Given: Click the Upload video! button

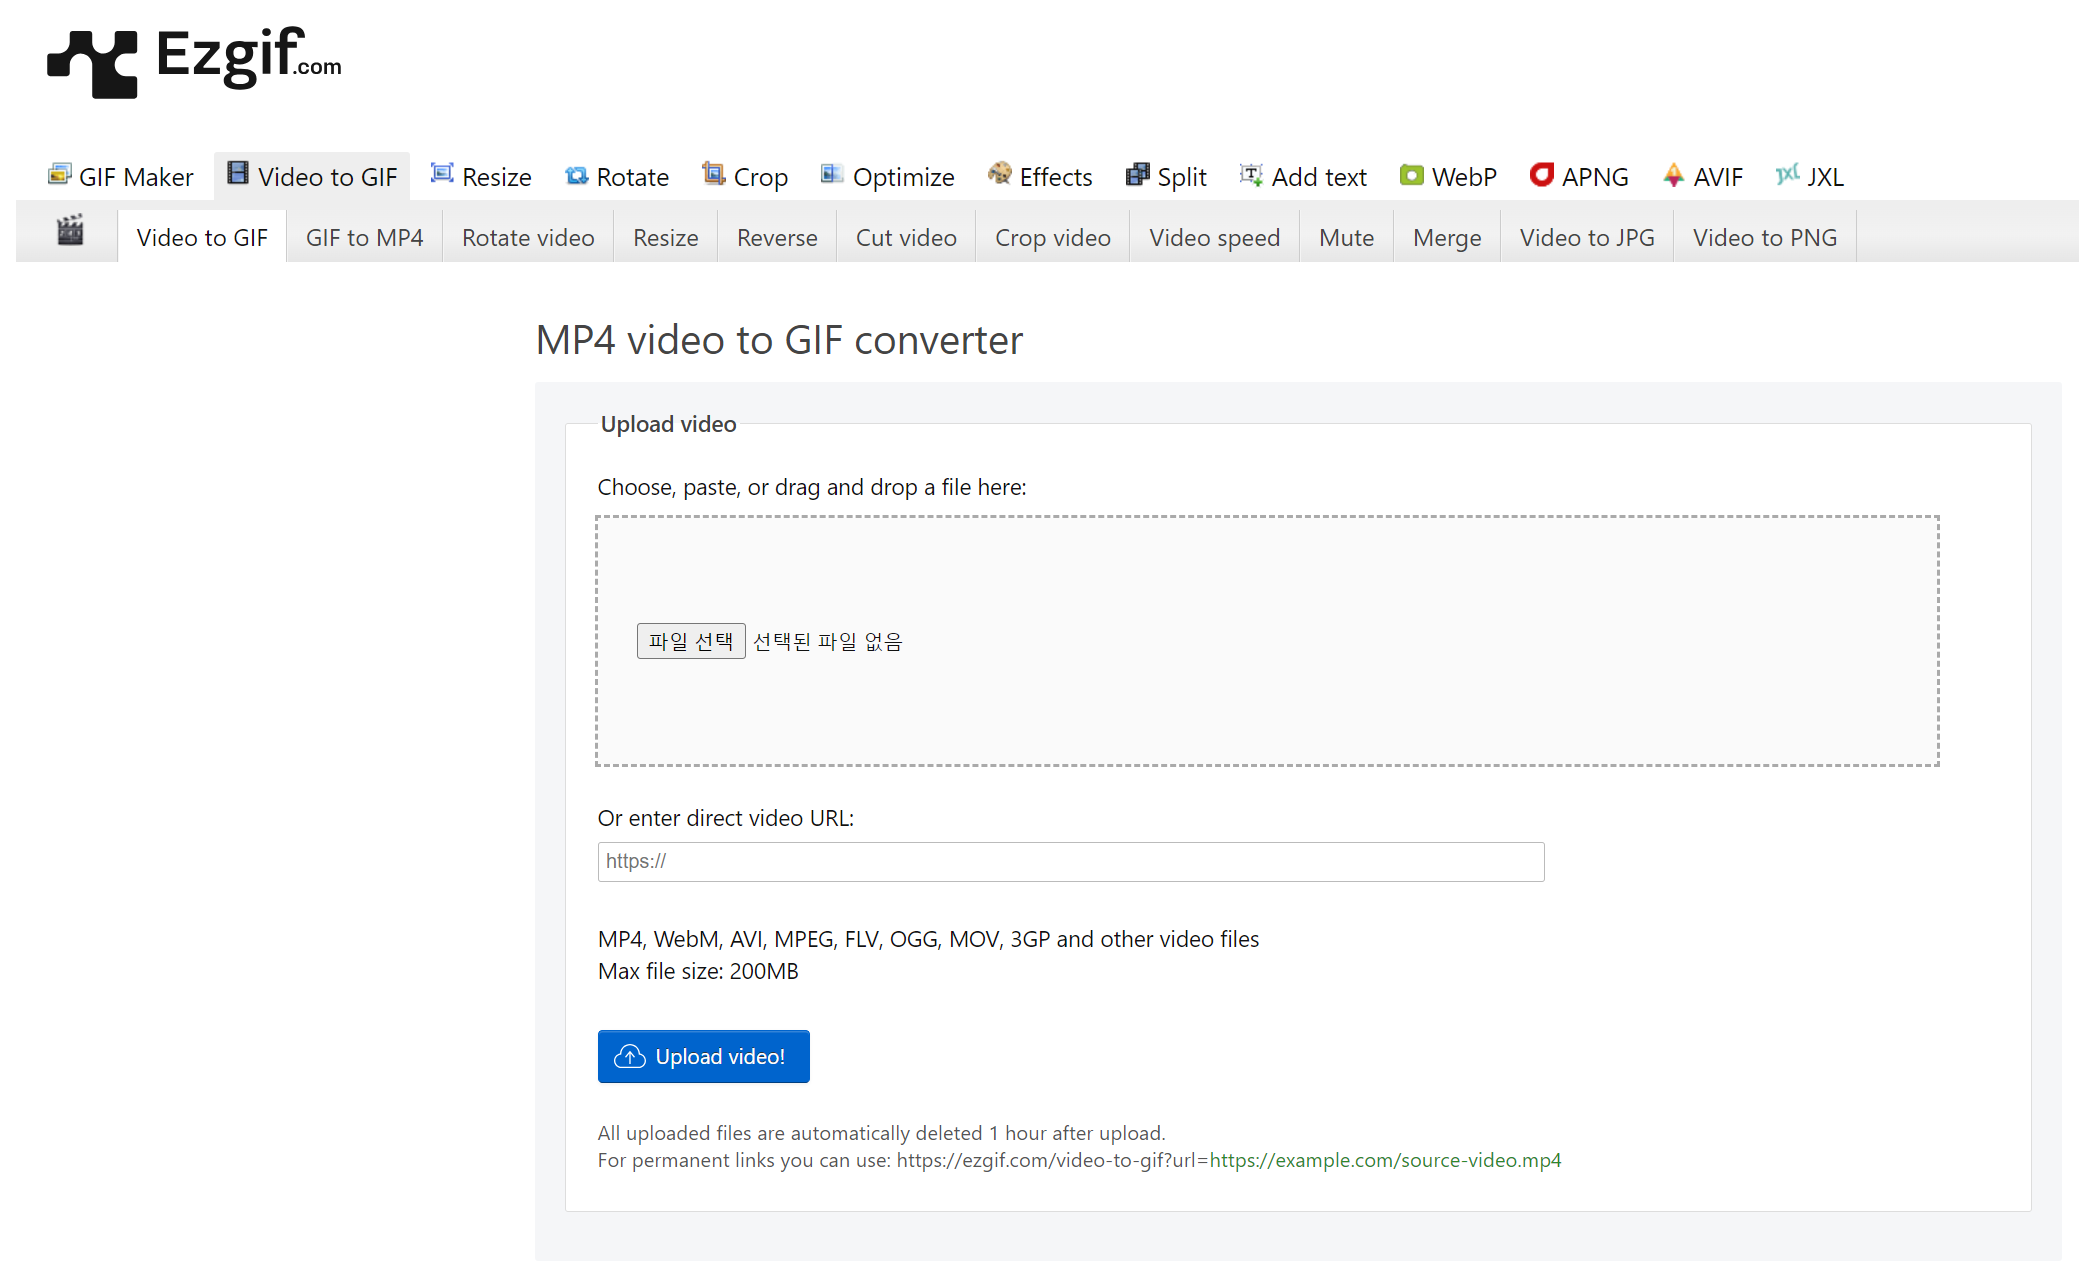Looking at the screenshot, I should point(703,1056).
